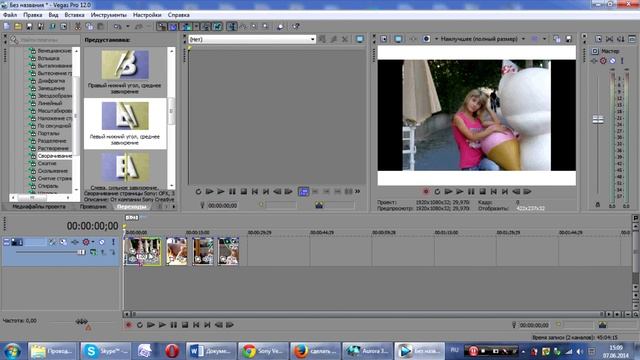Pick the Левый нижний угол preset thumbnail
Screen dimensions: 640x360
point(125,116)
